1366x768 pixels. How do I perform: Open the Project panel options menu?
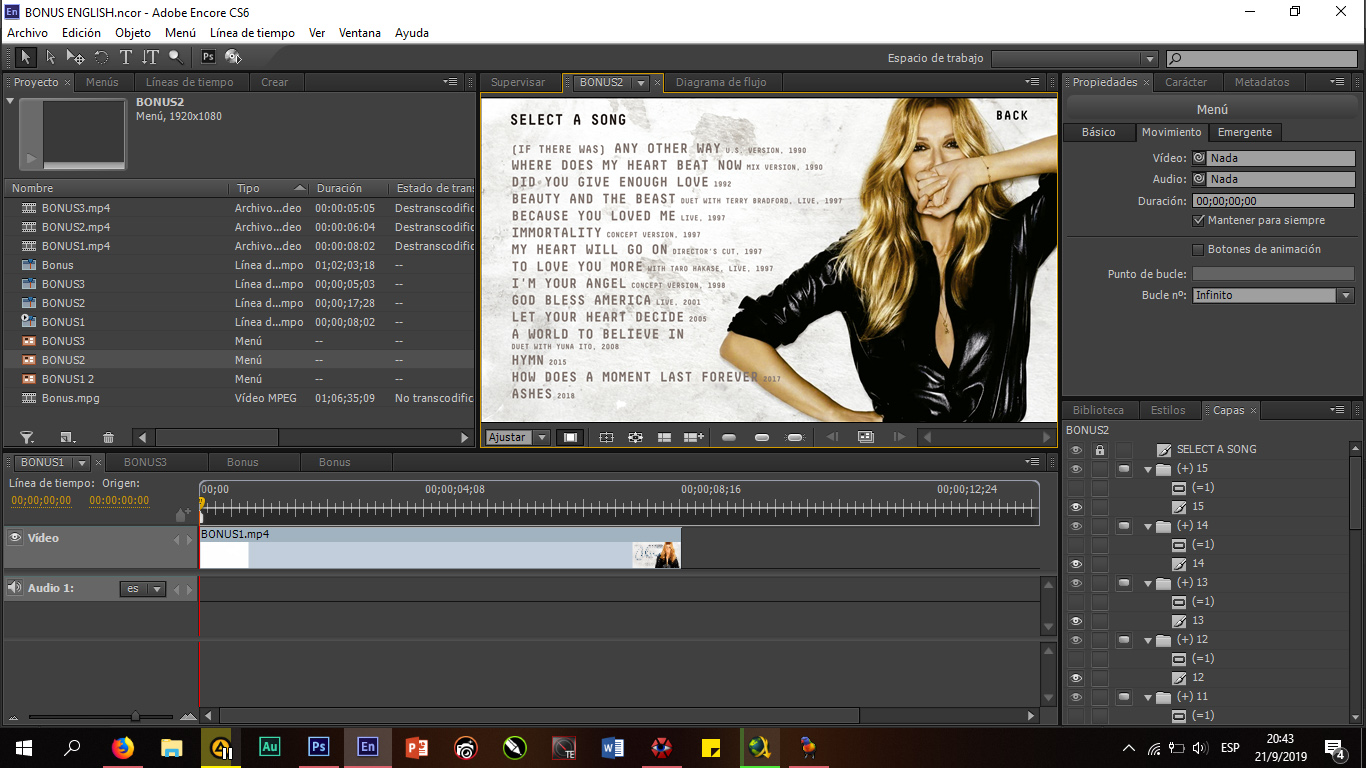pyautogui.click(x=451, y=82)
